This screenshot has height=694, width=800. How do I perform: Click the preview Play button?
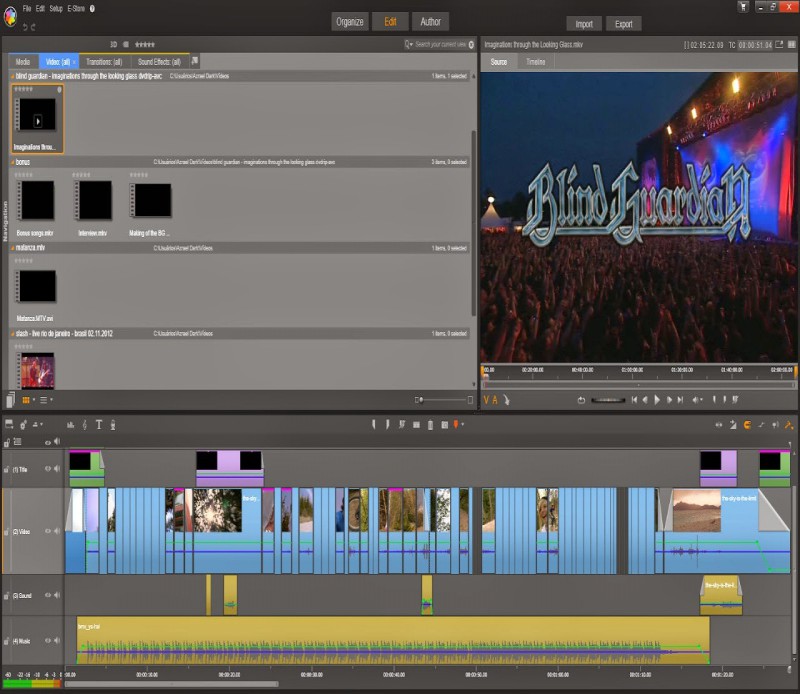(x=657, y=400)
